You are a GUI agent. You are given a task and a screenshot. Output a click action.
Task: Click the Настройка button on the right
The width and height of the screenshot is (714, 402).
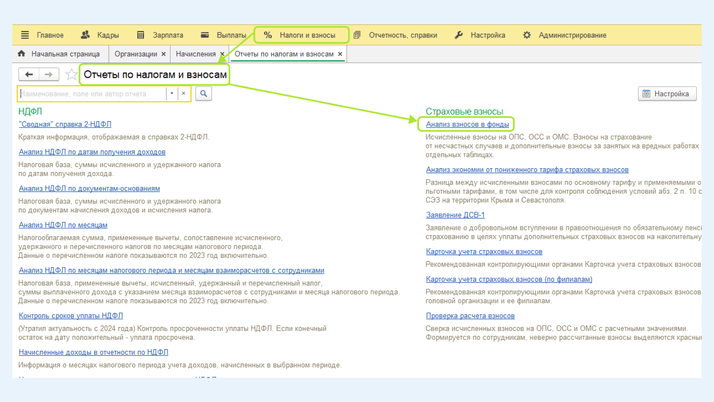667,94
